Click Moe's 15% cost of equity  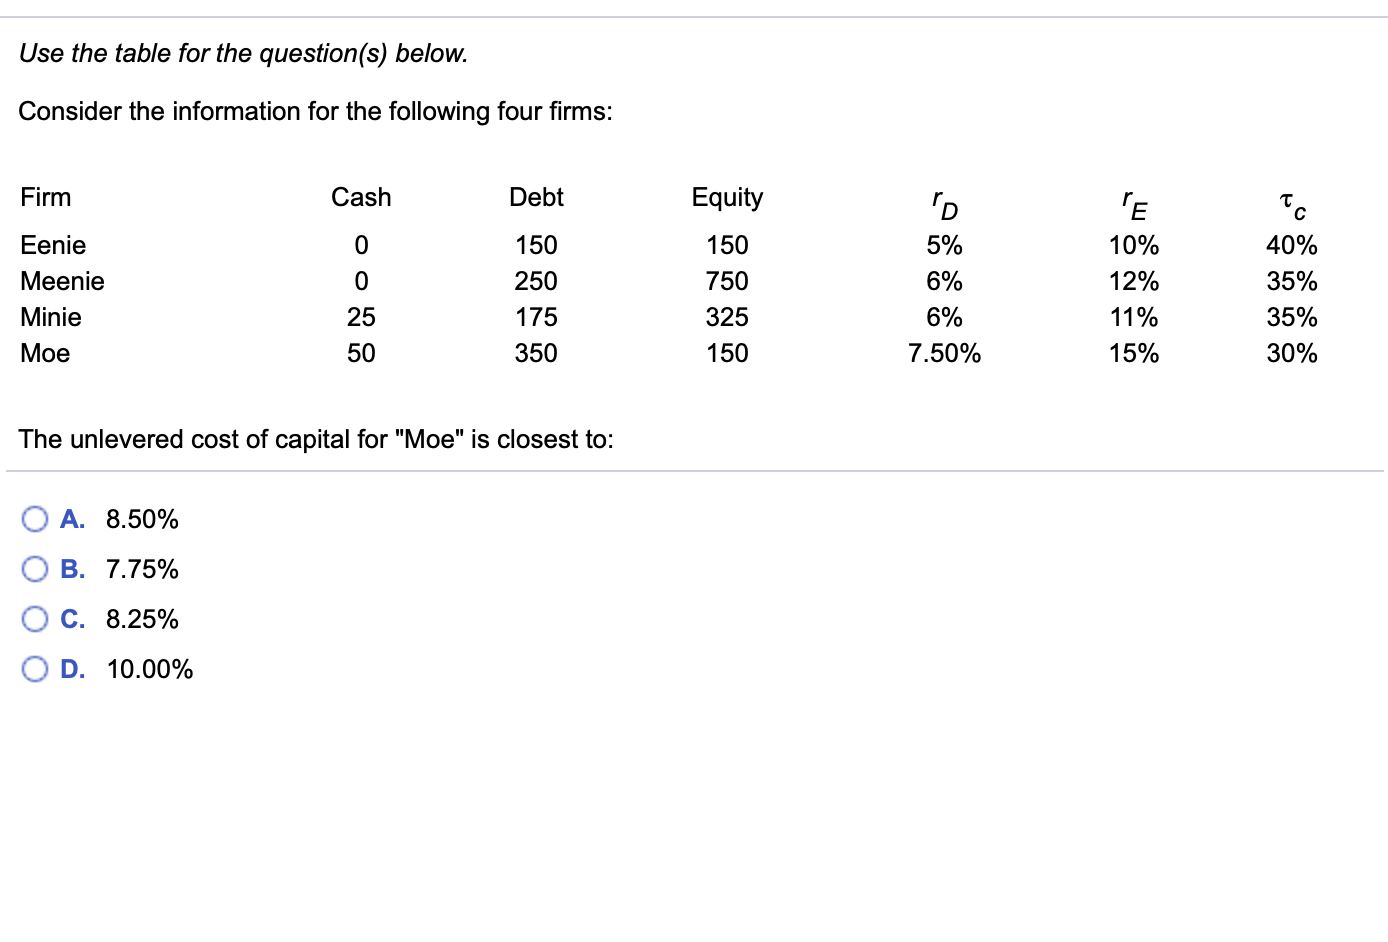tap(1134, 353)
